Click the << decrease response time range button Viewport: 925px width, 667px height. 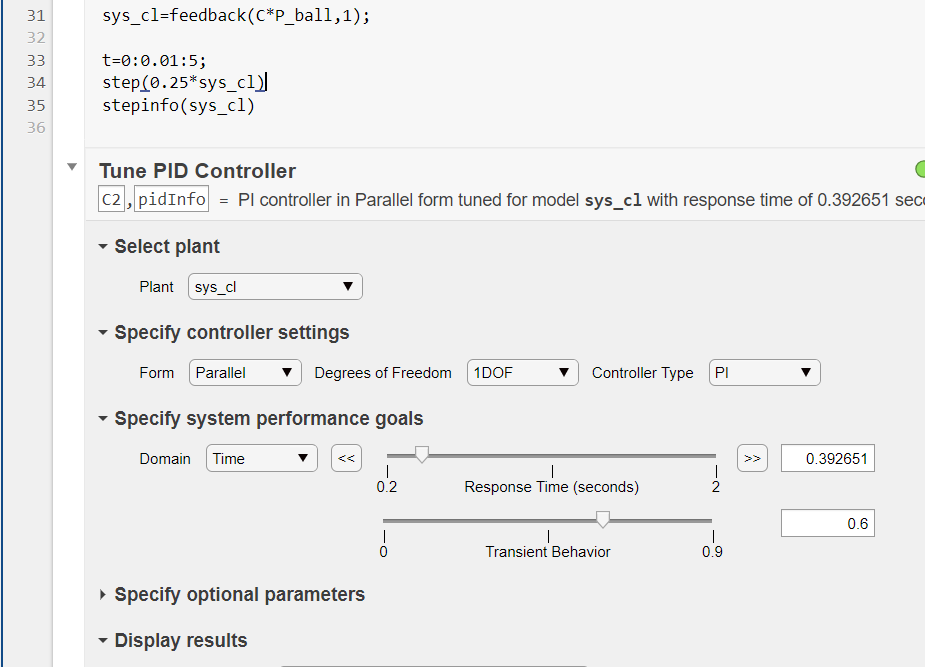[346, 458]
